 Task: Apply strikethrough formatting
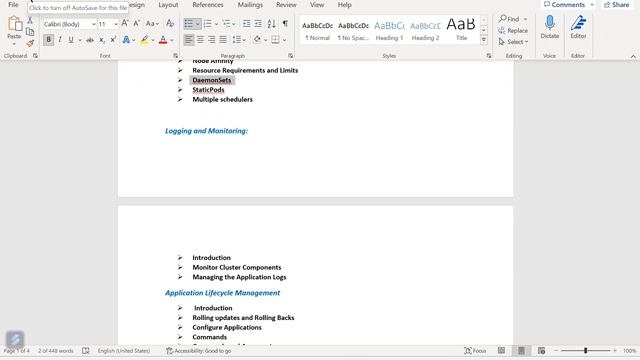(90, 40)
